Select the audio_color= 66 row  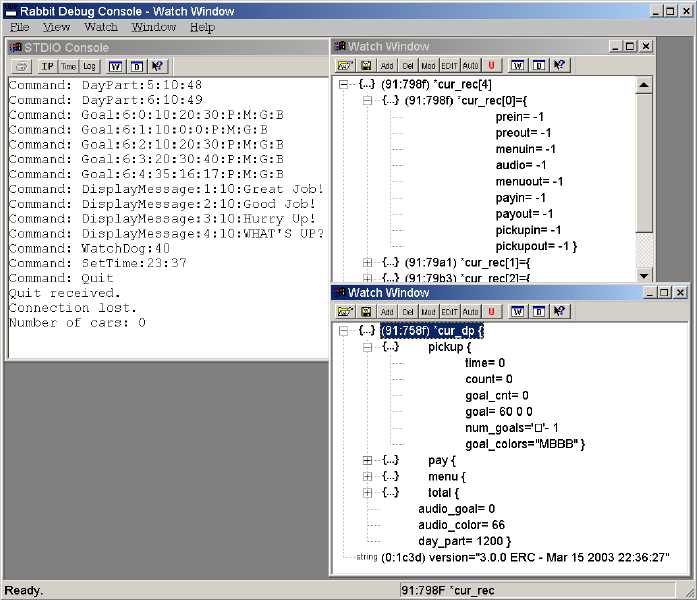(x=461, y=525)
